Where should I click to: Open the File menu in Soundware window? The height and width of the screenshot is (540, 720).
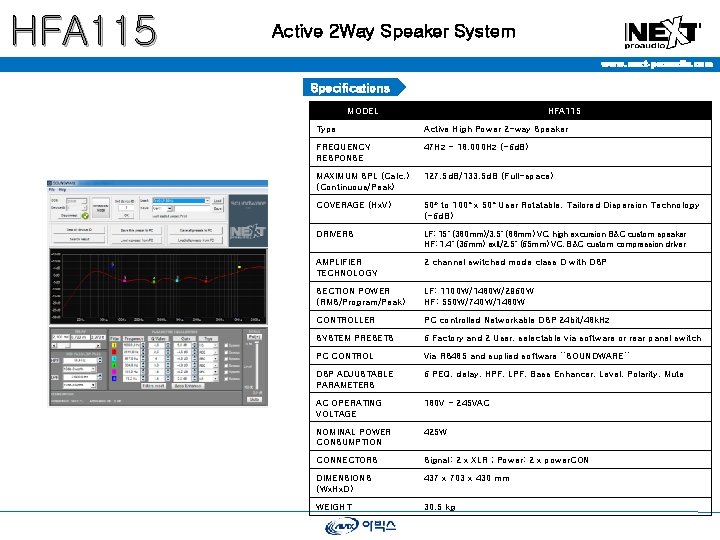(51, 190)
